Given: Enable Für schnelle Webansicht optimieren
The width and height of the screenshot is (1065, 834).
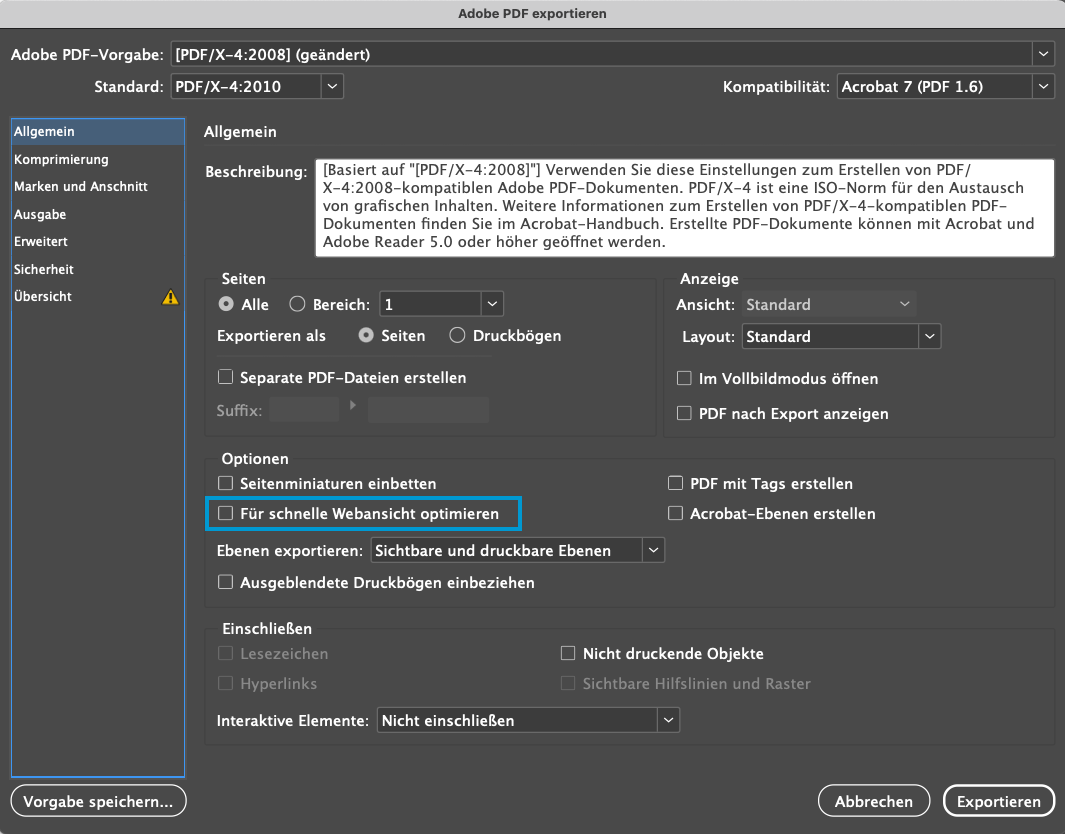Looking at the screenshot, I should click(225, 513).
